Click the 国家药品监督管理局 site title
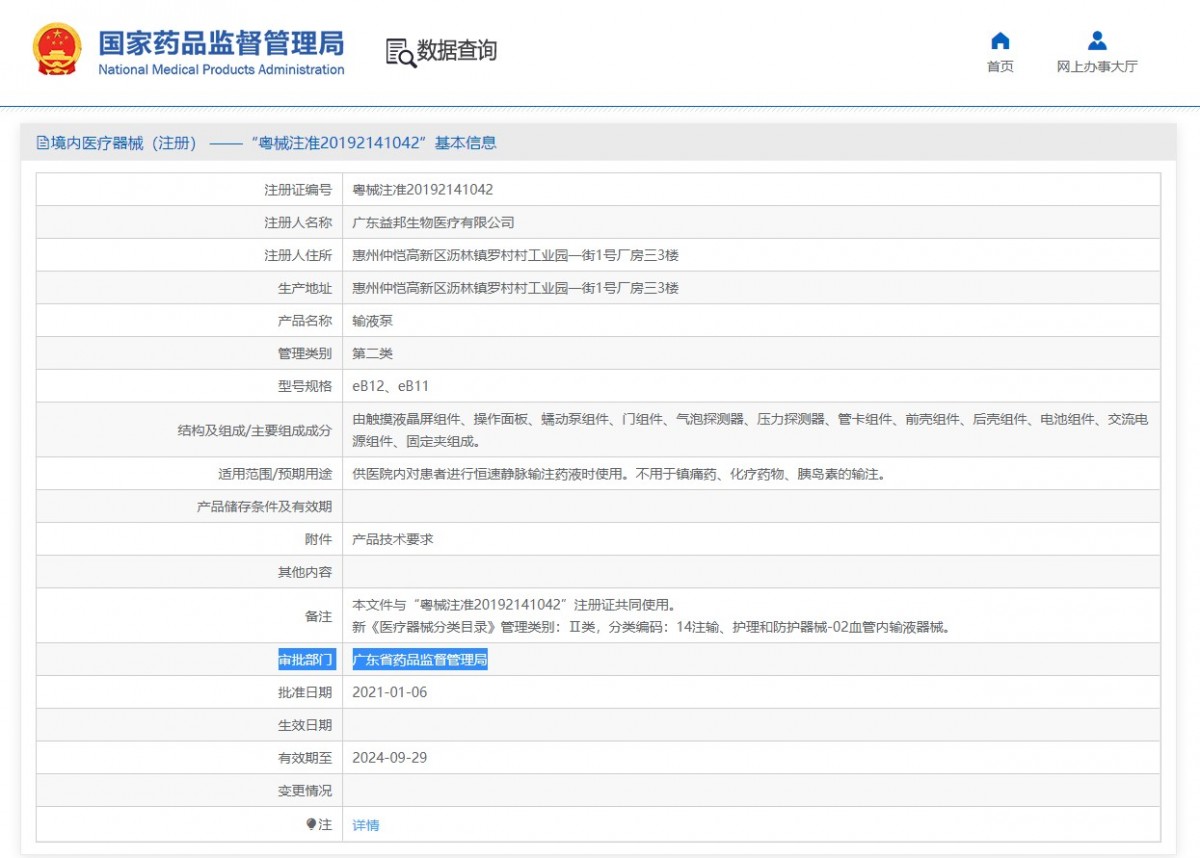1200x858 pixels. (x=221, y=43)
